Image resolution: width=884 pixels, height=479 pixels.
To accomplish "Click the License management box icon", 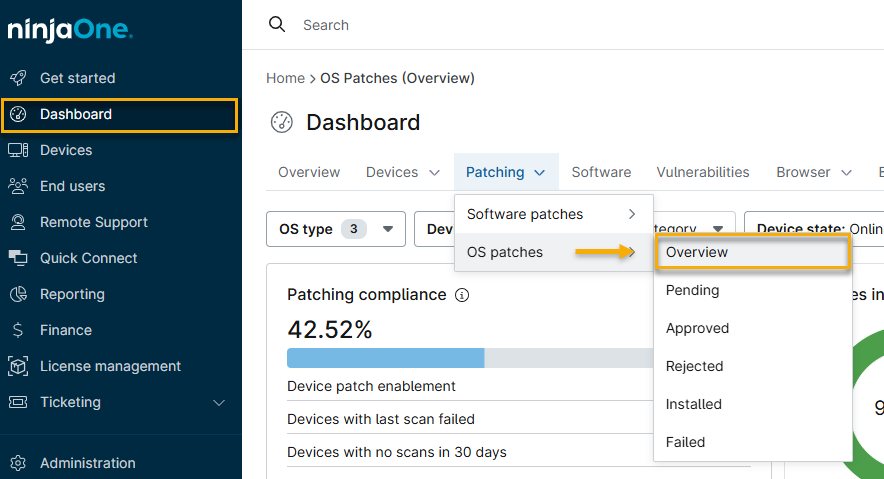I will click(18, 366).
